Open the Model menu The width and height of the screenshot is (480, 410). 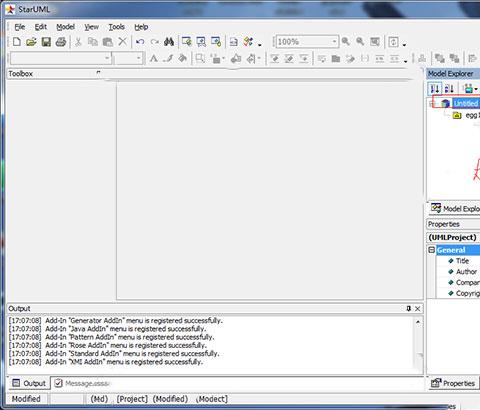coord(65,27)
